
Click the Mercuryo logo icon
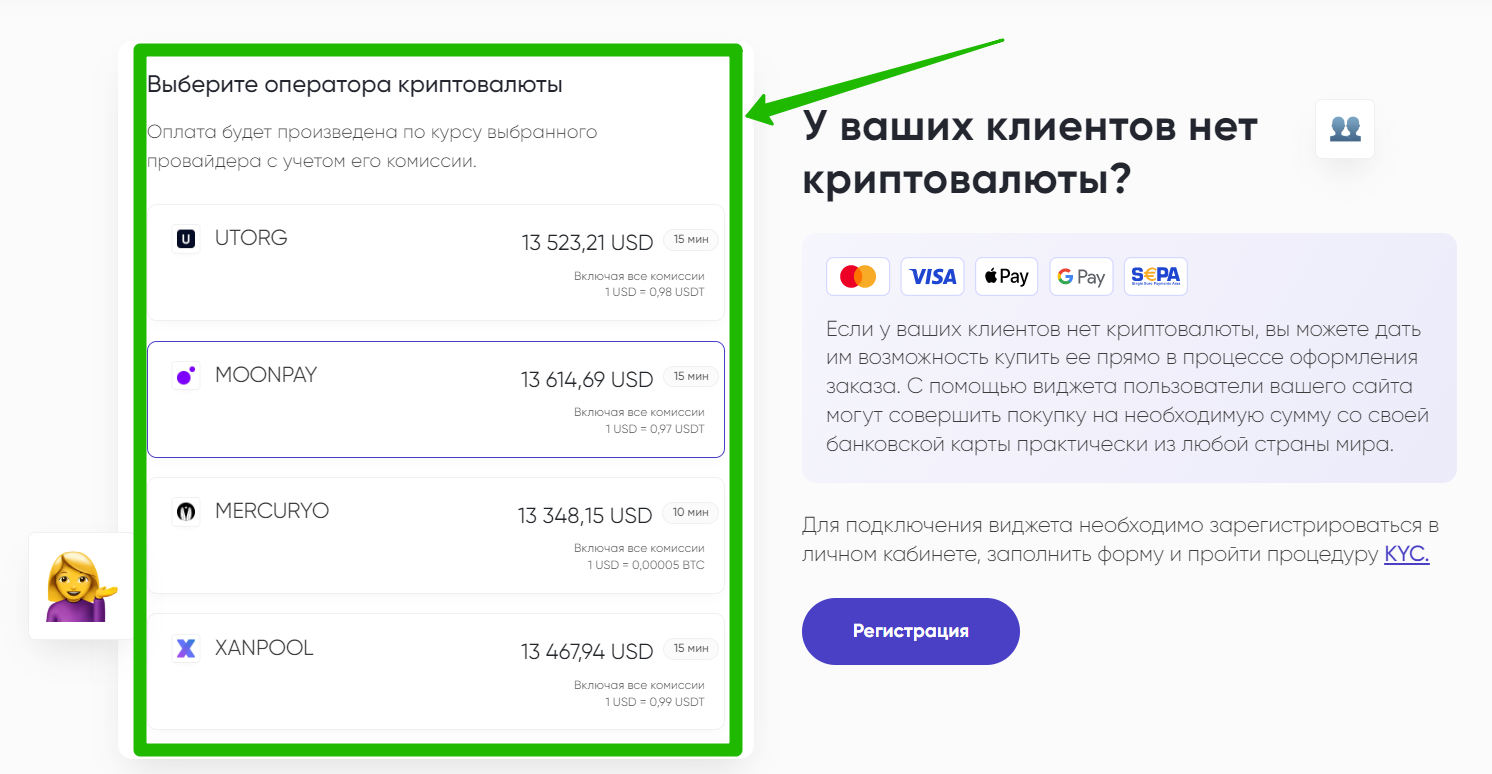(x=186, y=512)
